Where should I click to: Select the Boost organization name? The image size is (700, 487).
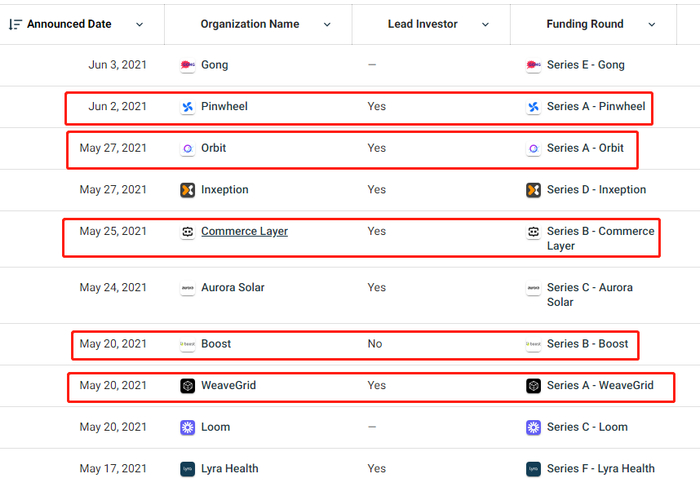[216, 344]
